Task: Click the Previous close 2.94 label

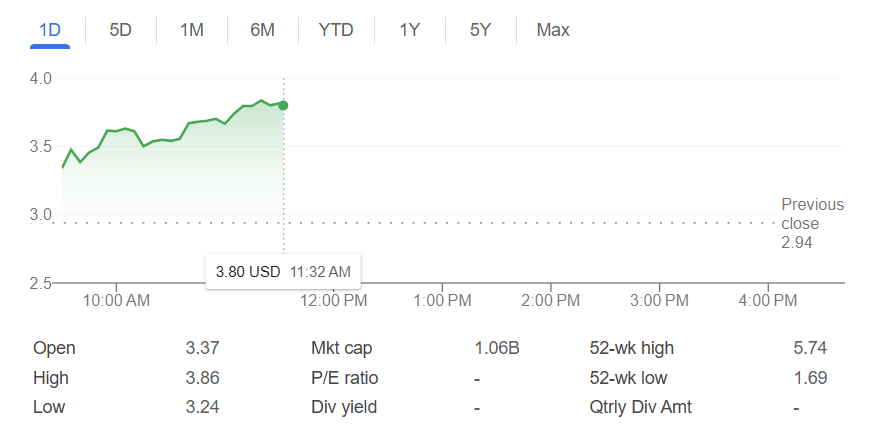Action: (x=812, y=223)
